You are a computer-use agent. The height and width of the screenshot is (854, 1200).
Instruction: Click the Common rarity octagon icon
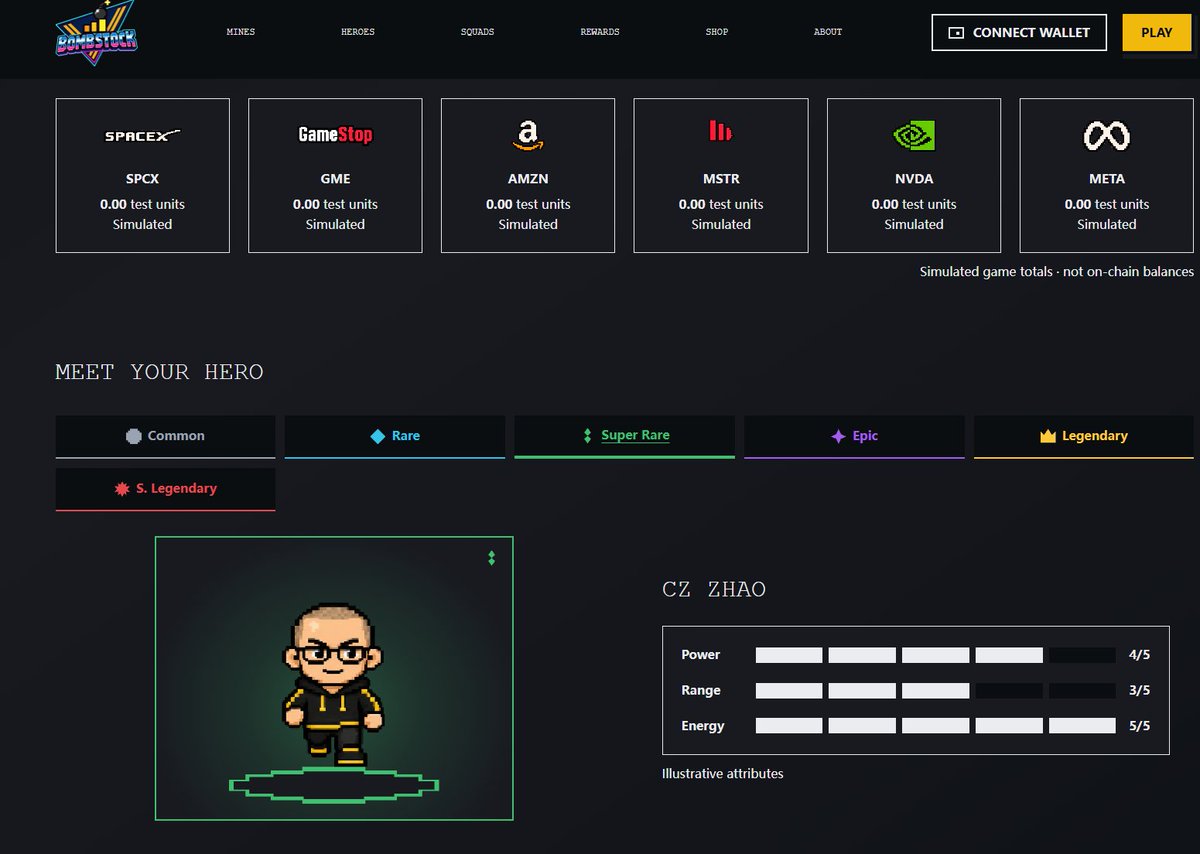[x=134, y=436]
